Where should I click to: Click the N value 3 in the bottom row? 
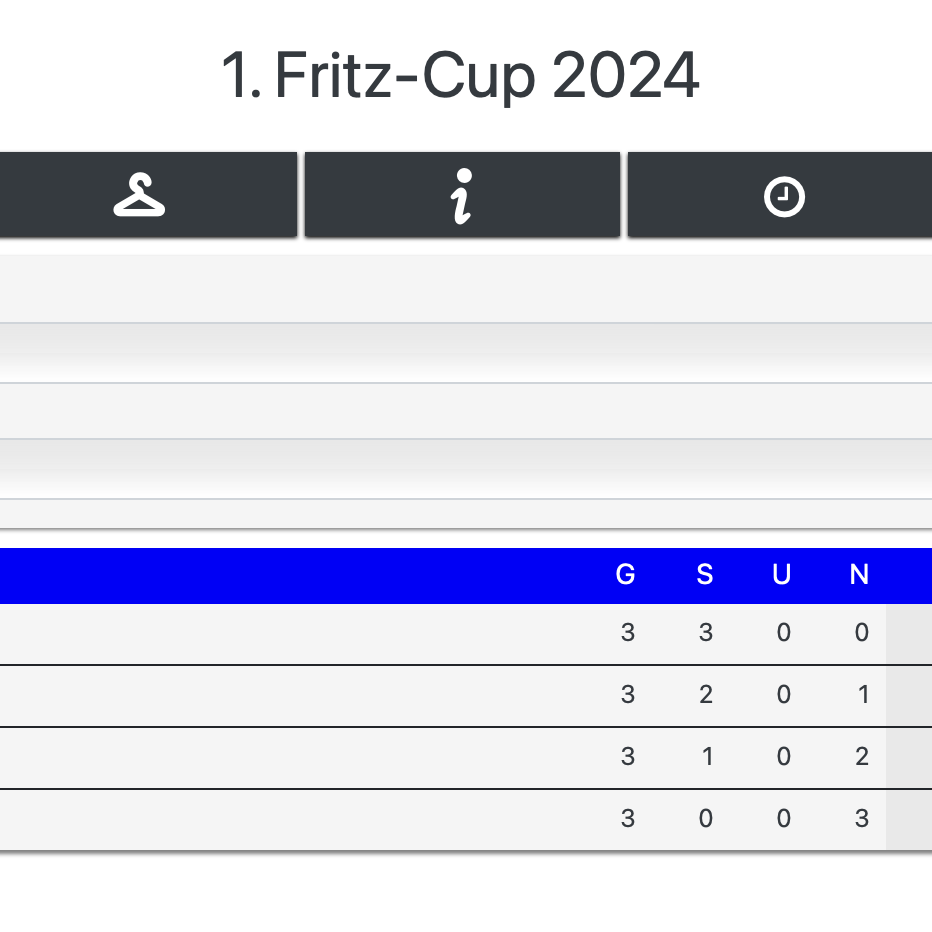(862, 820)
